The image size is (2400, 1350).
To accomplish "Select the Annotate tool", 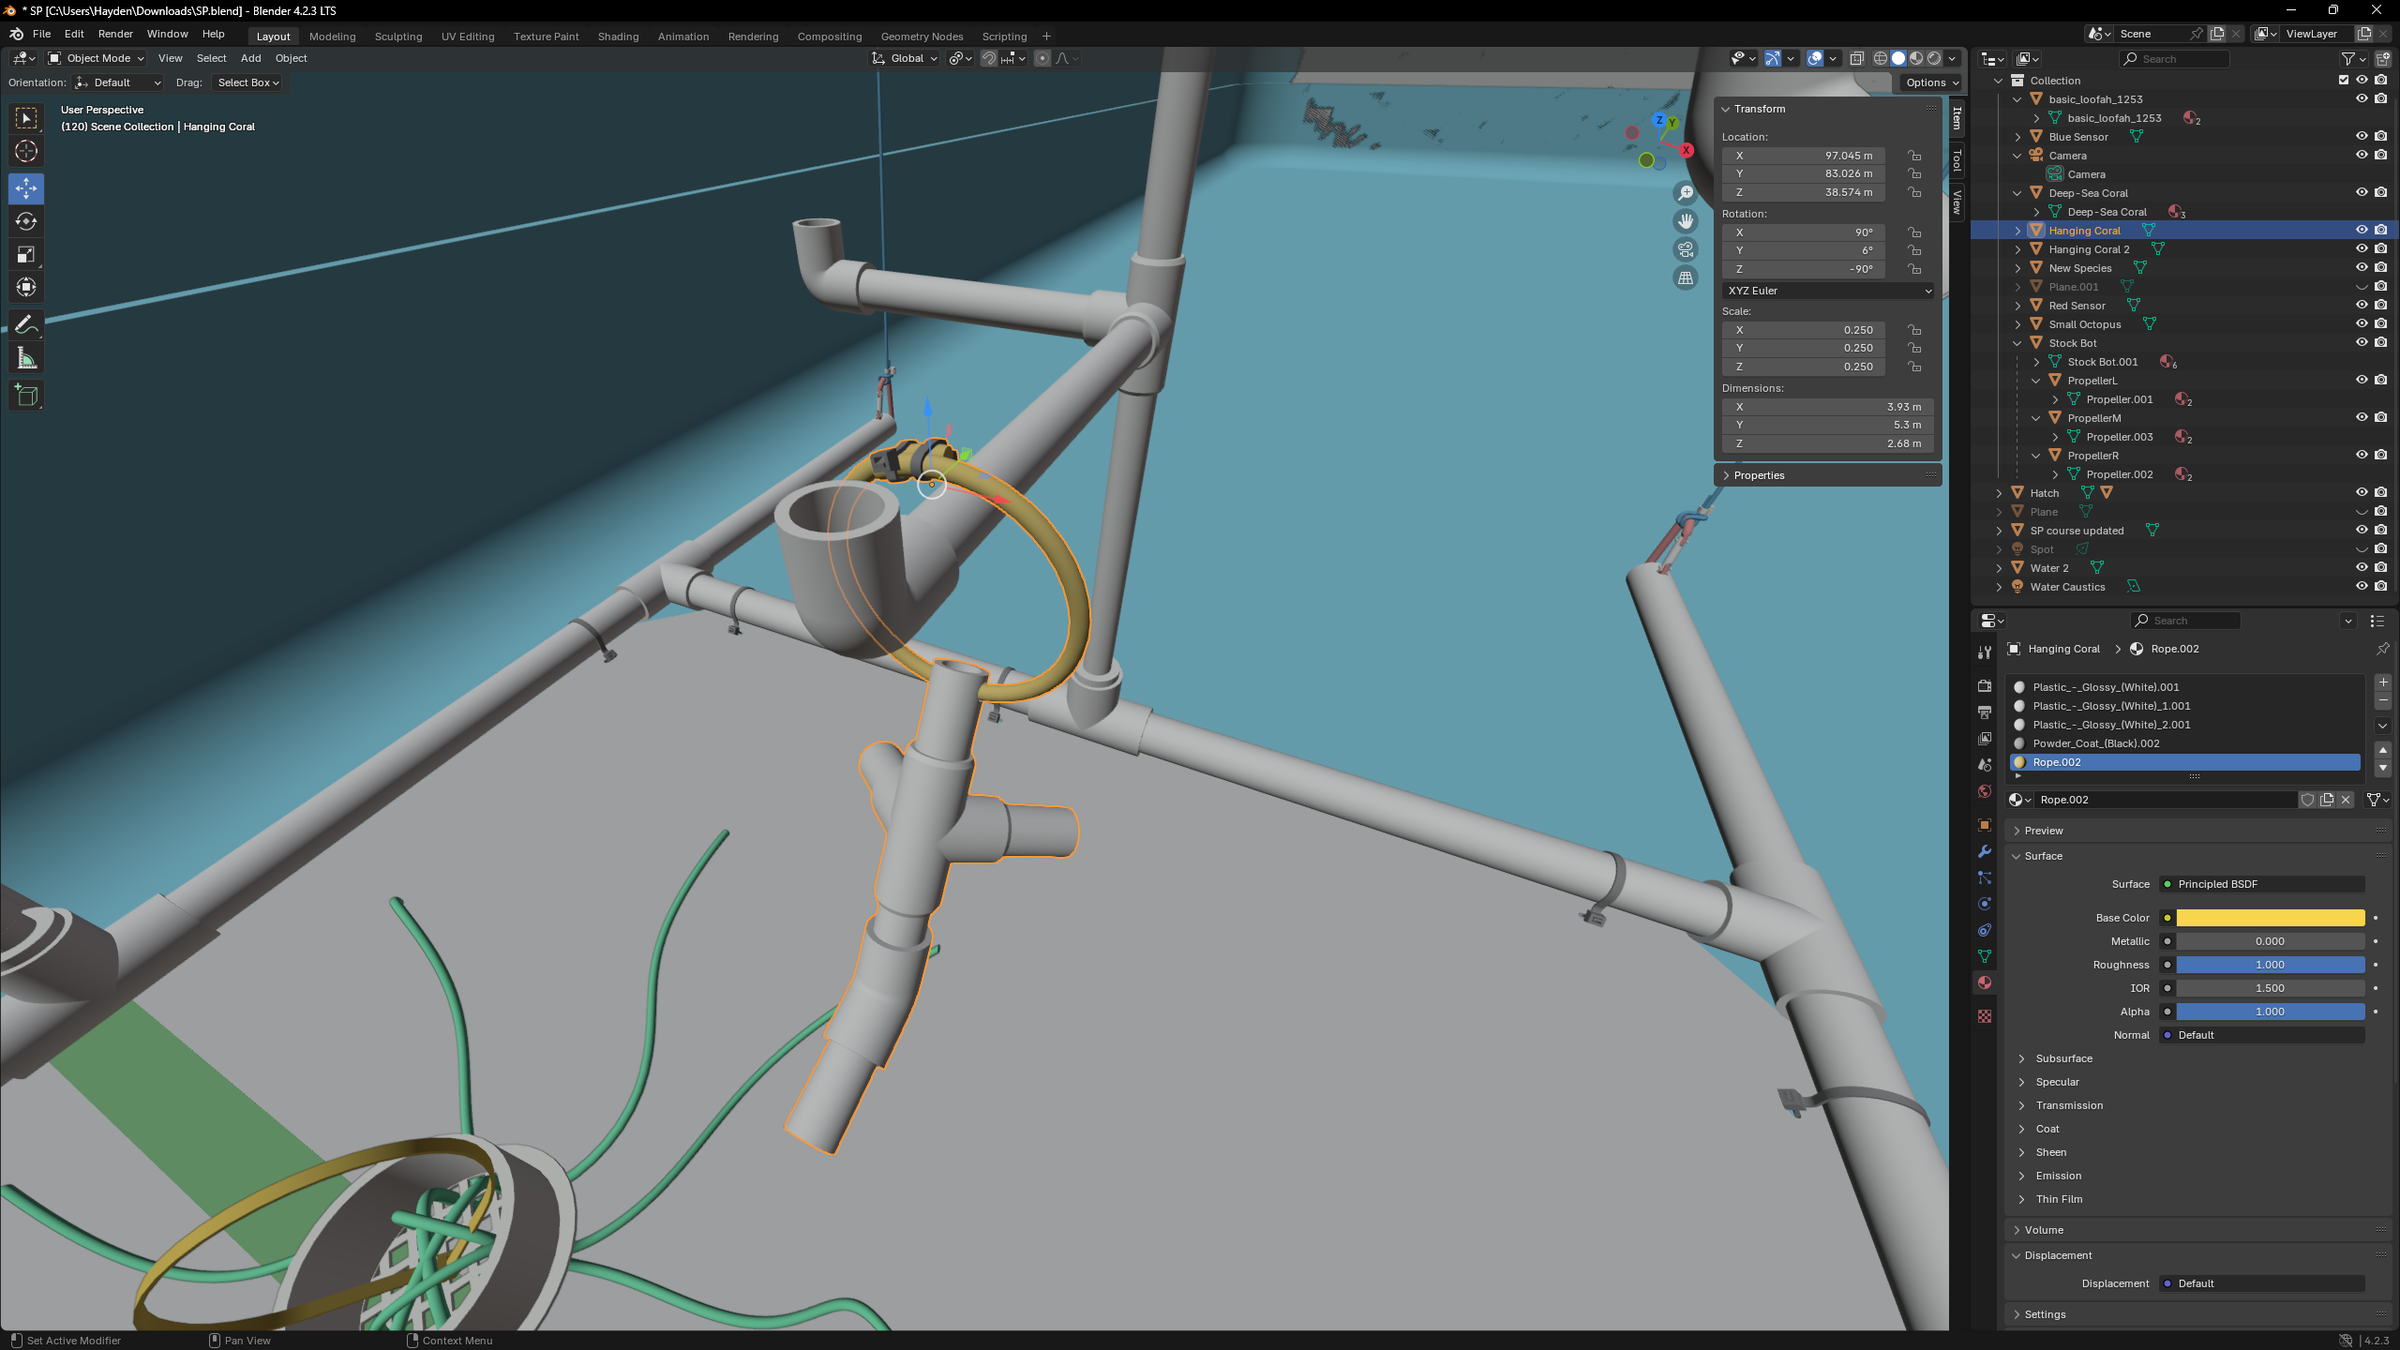I will coord(25,323).
